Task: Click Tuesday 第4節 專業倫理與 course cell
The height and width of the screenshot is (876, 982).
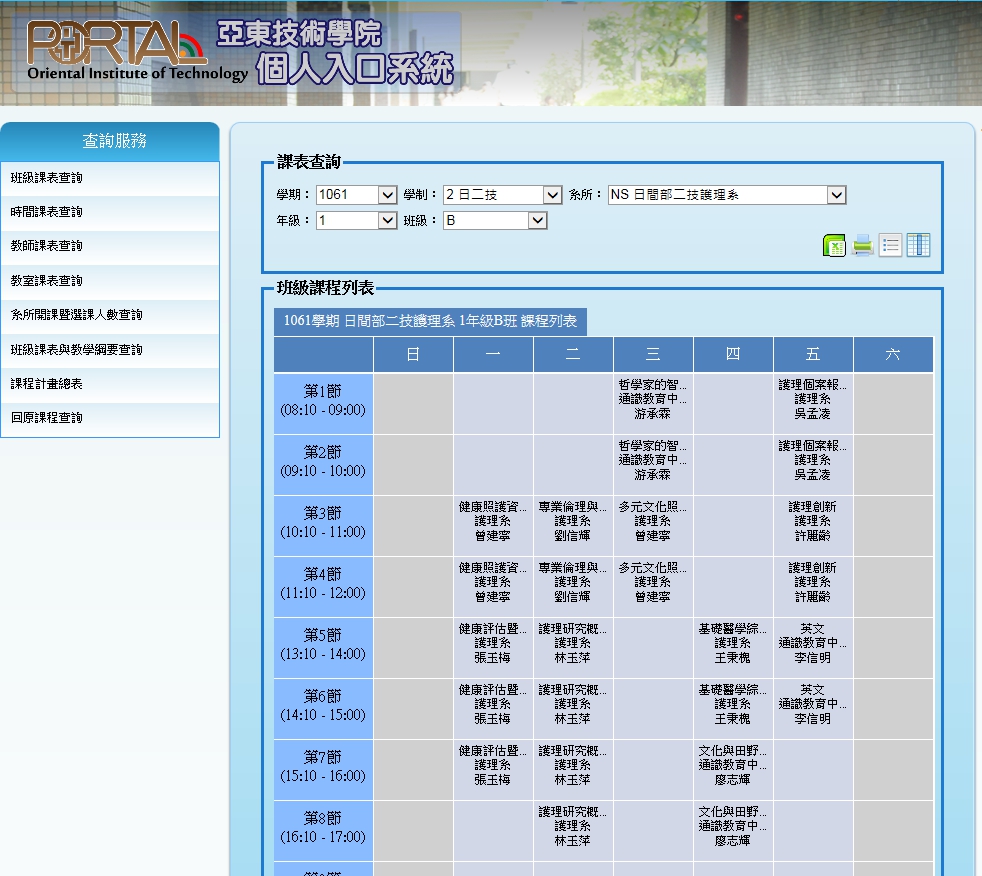Action: [x=573, y=587]
